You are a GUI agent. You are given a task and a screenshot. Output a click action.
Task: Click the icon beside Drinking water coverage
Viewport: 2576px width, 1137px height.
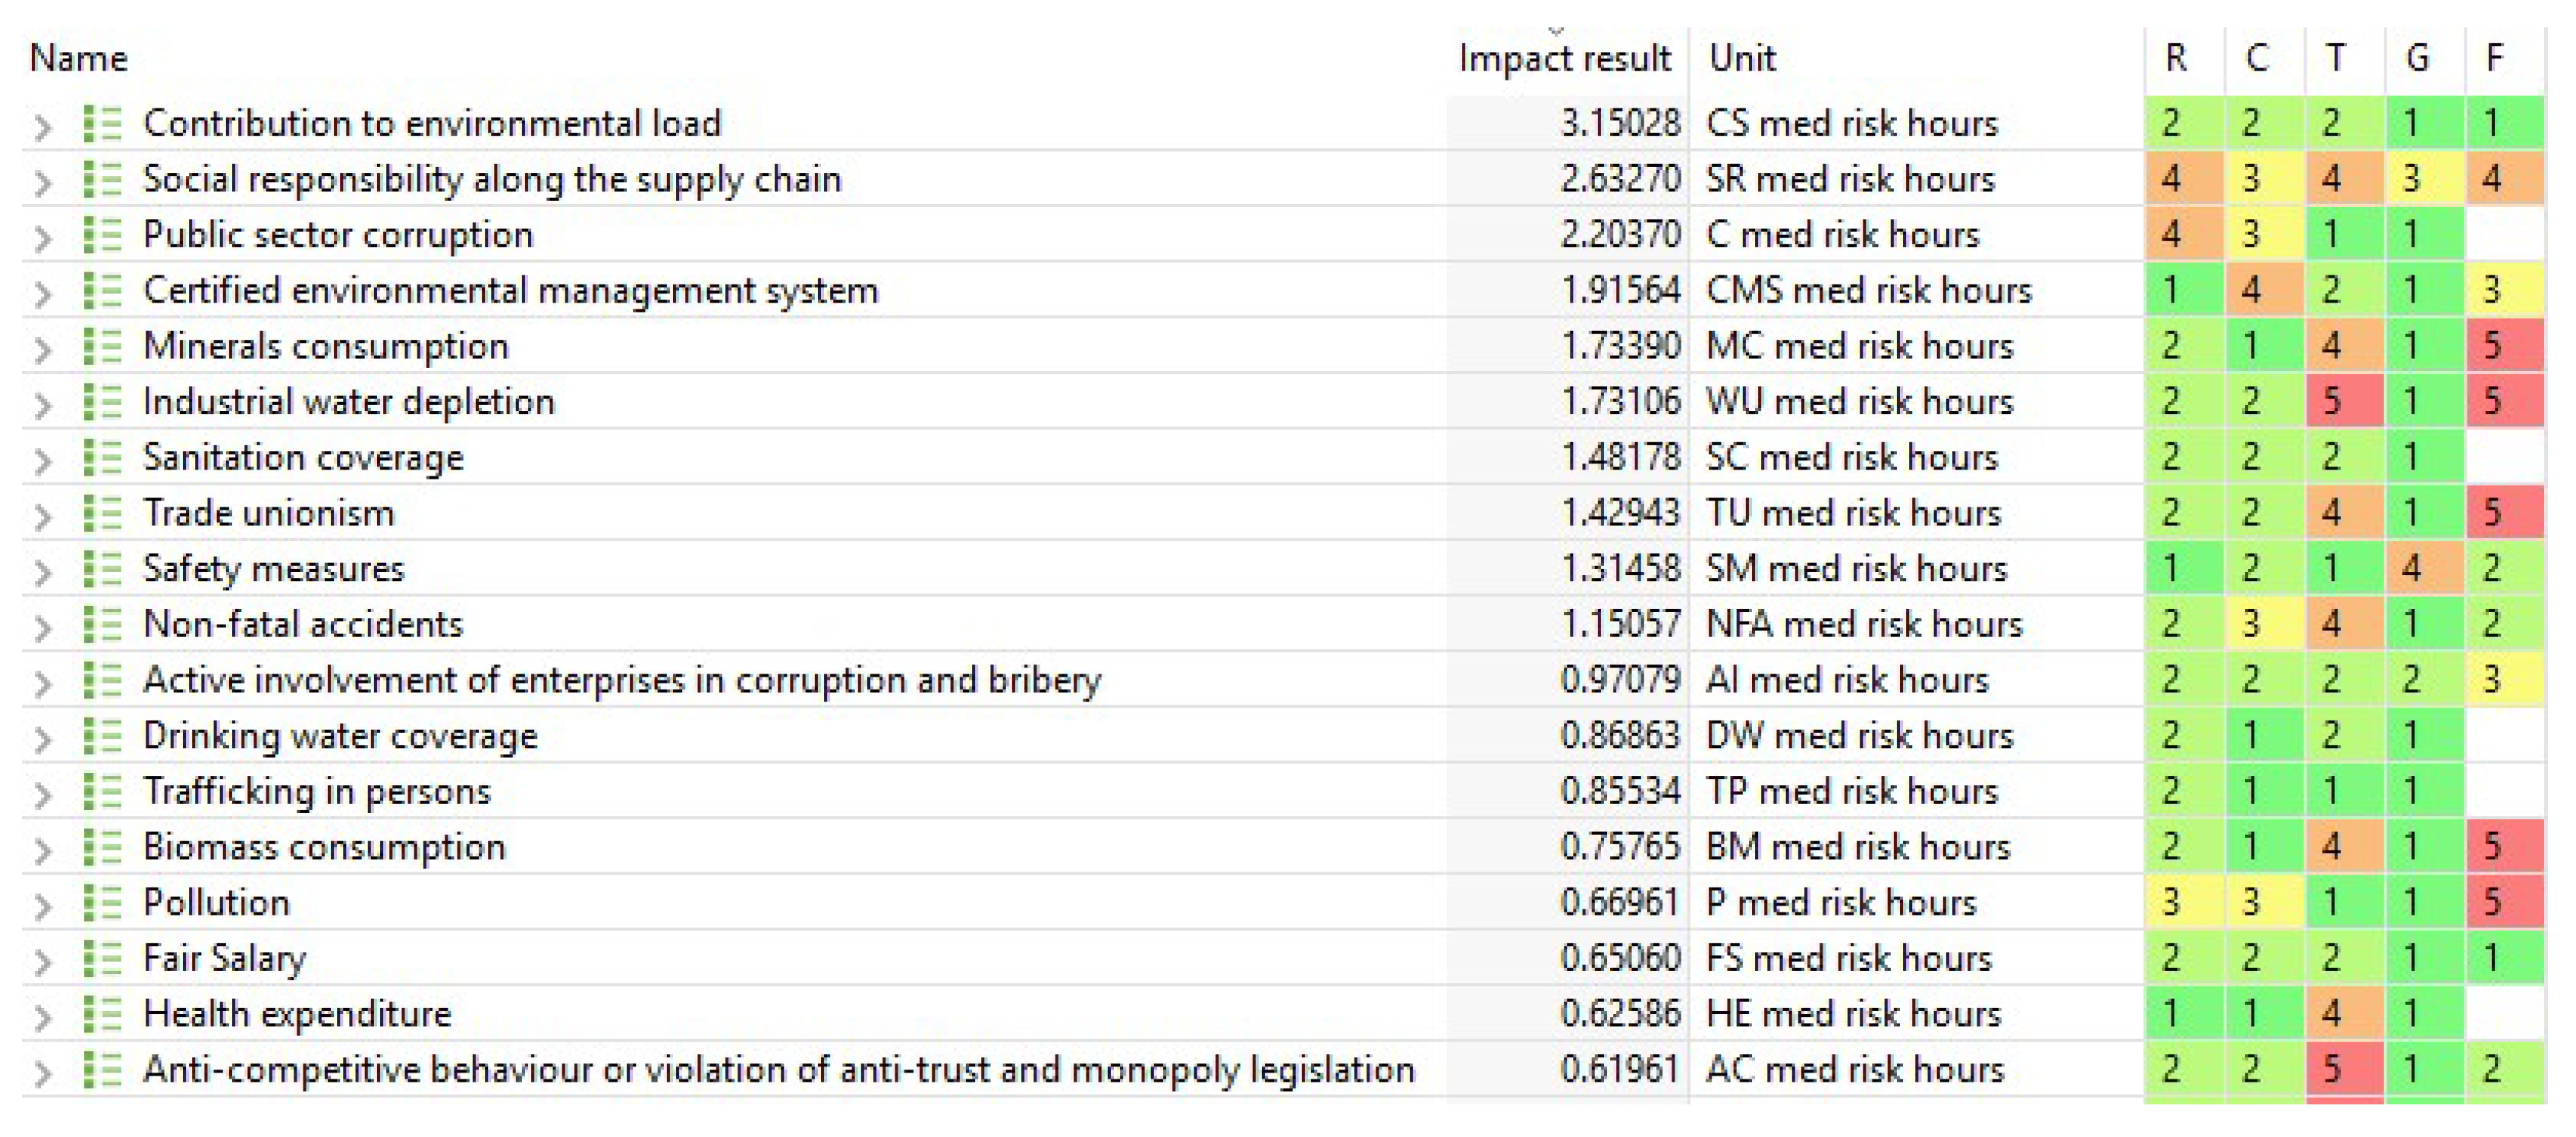point(102,736)
